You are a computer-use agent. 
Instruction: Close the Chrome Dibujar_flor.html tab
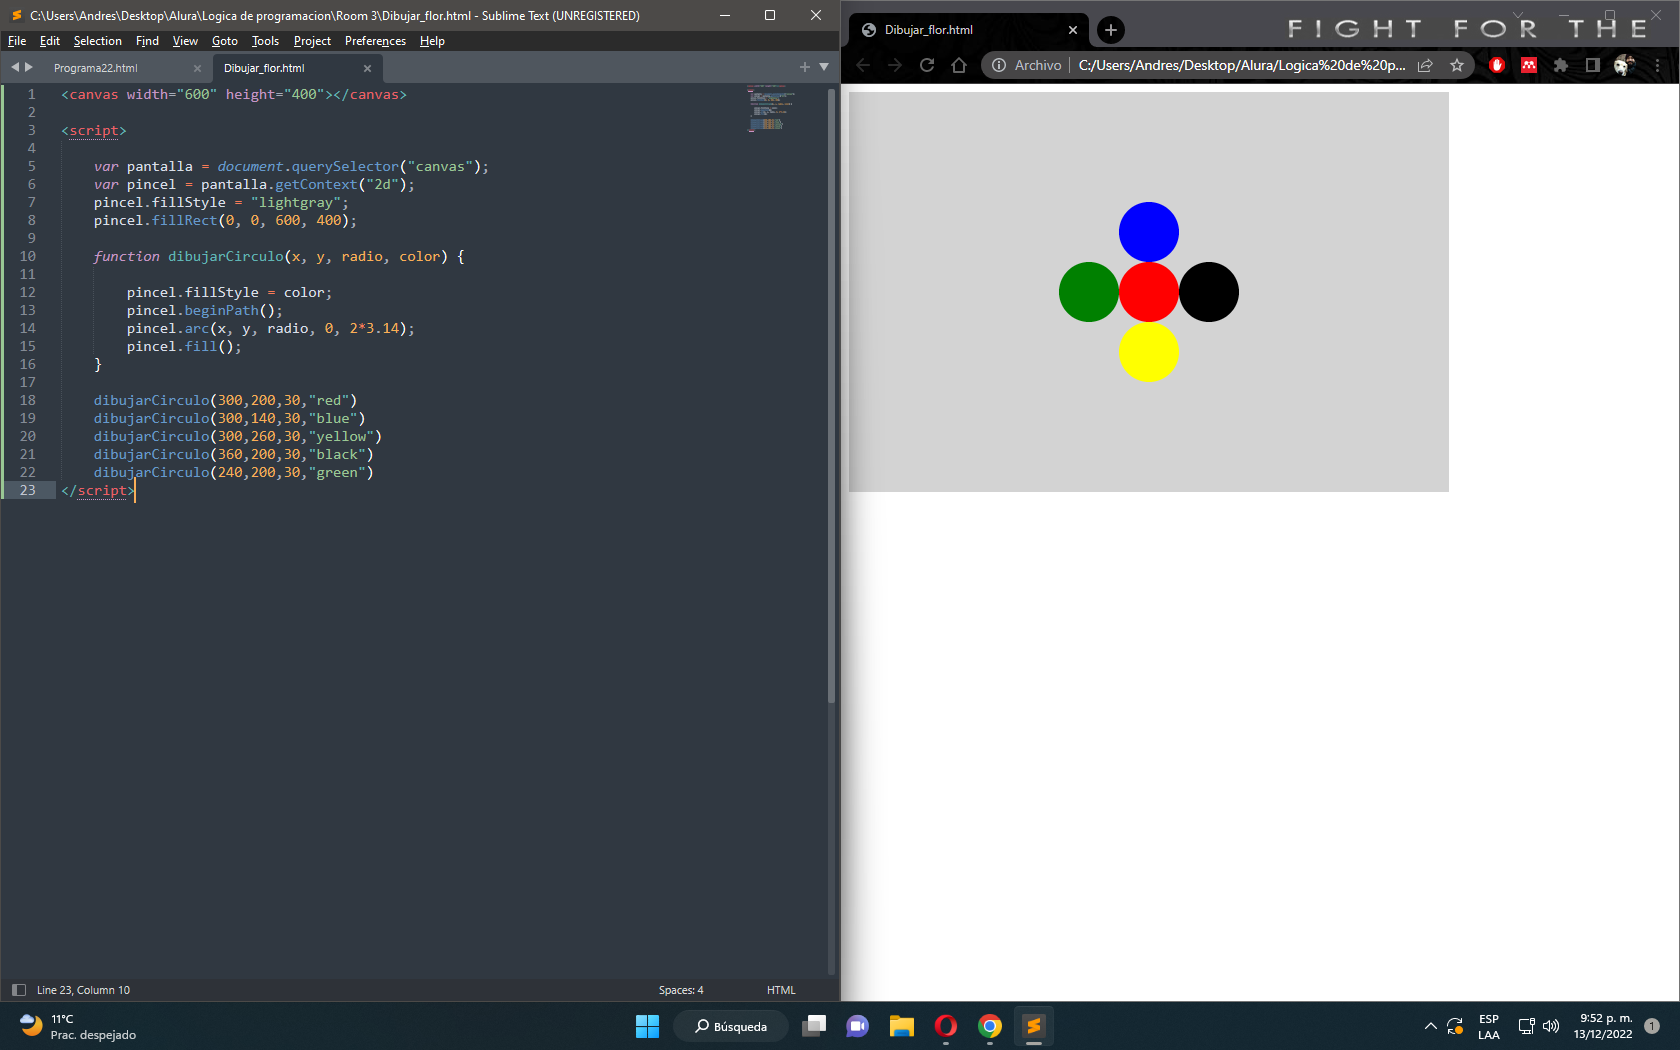pyautogui.click(x=1073, y=30)
